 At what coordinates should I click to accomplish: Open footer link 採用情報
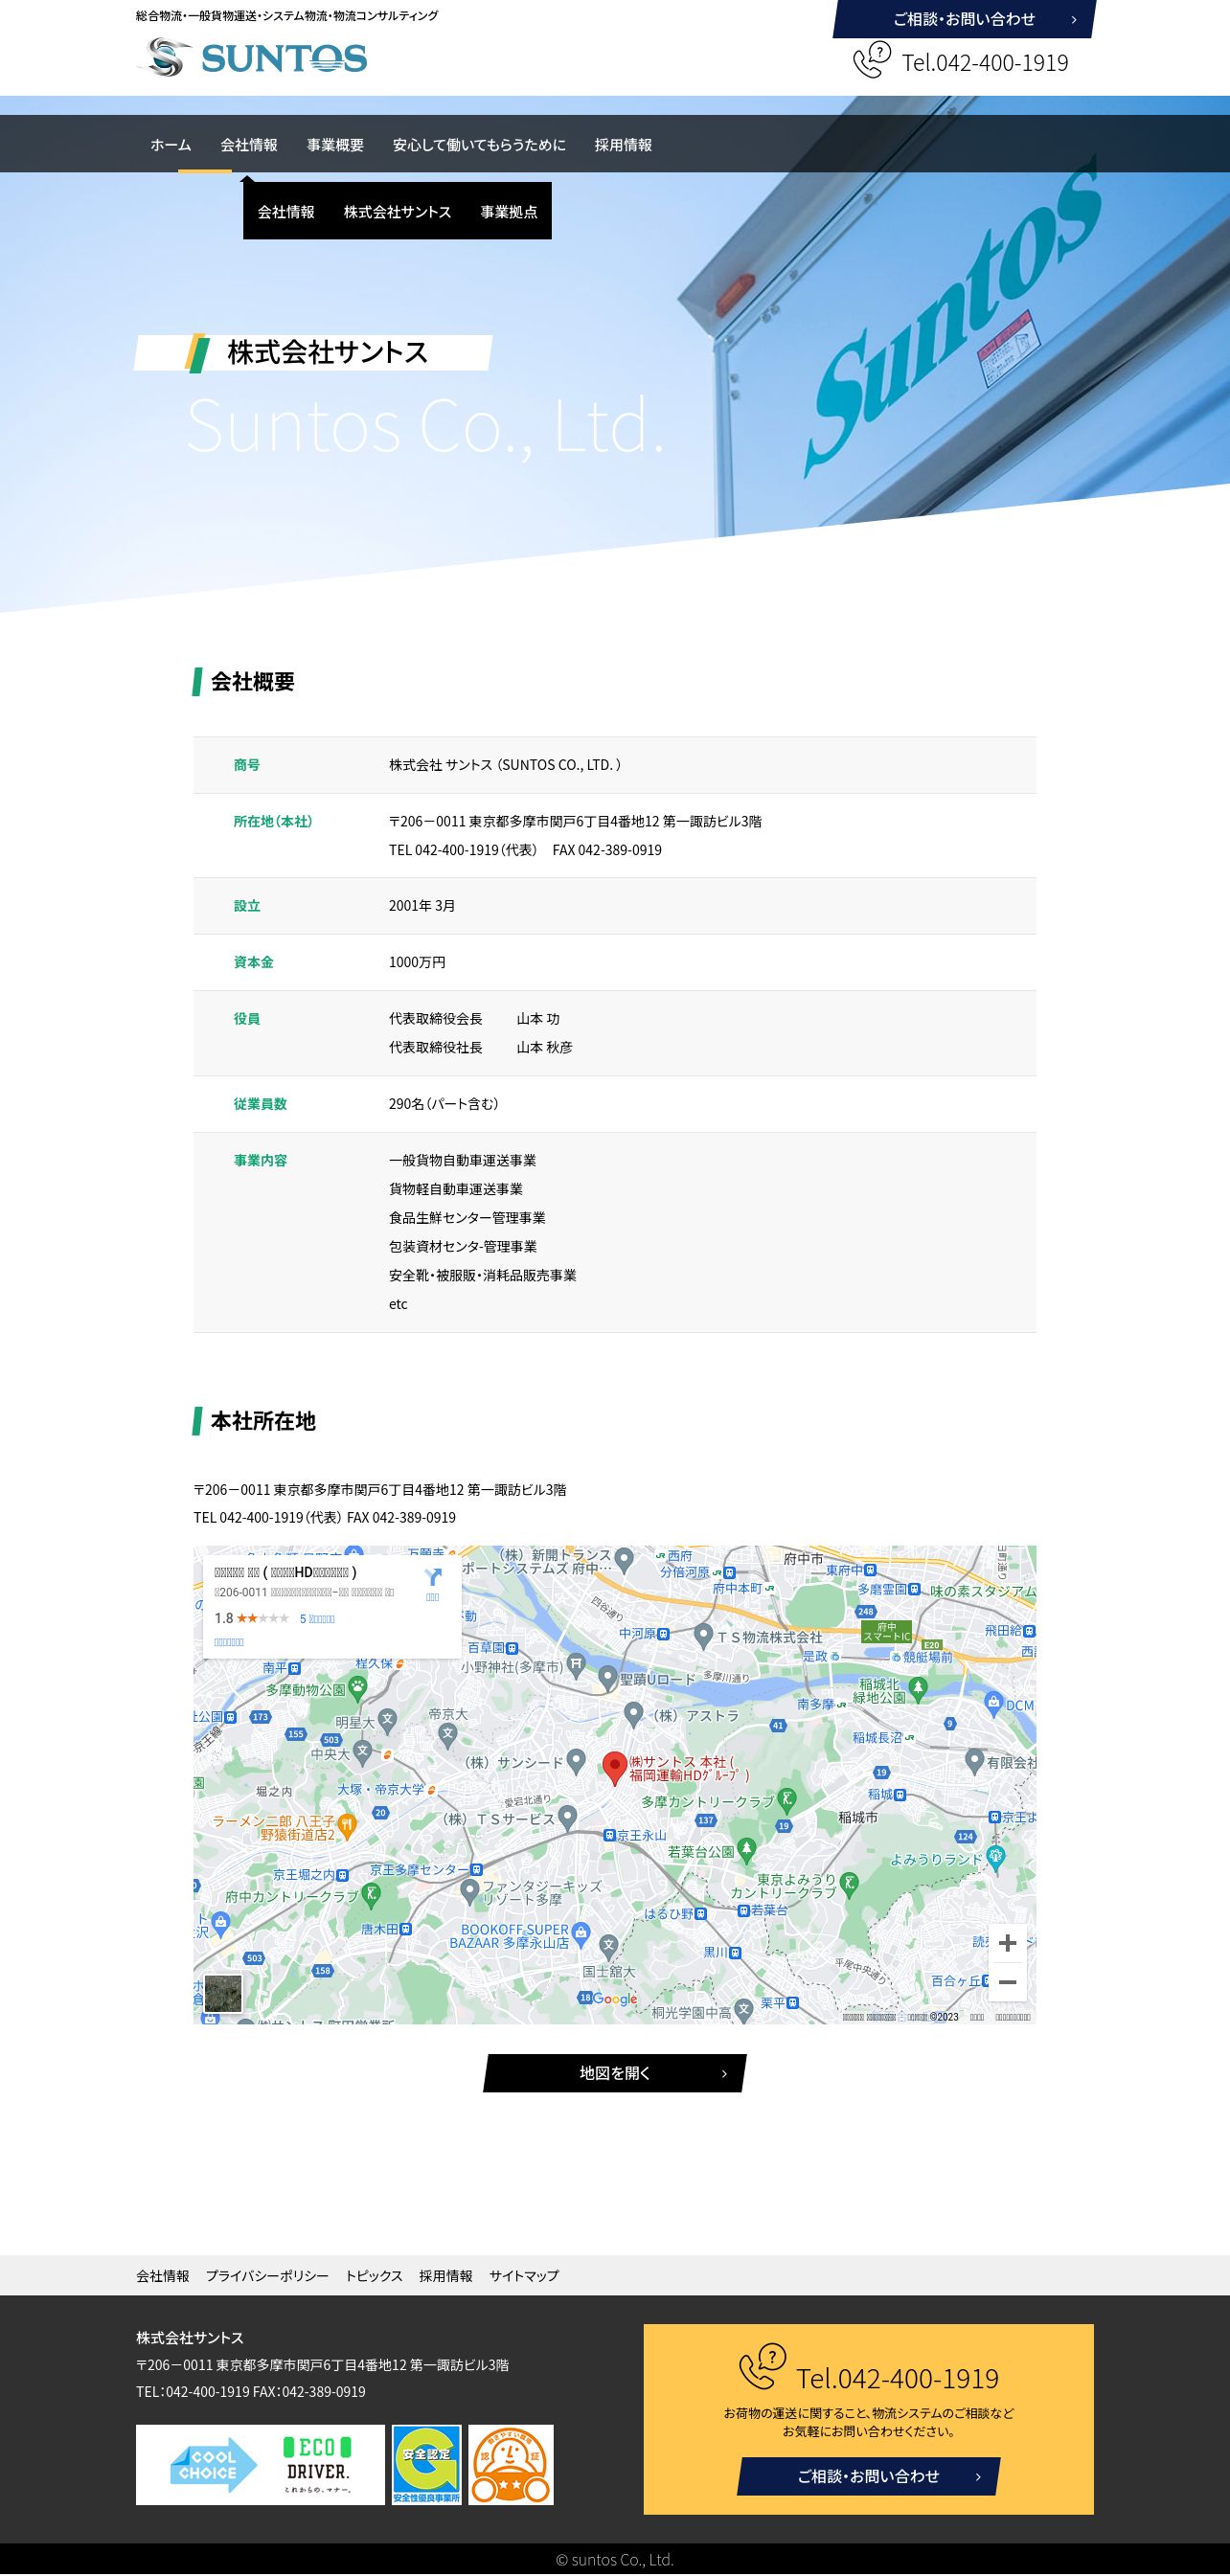pyautogui.click(x=446, y=2275)
